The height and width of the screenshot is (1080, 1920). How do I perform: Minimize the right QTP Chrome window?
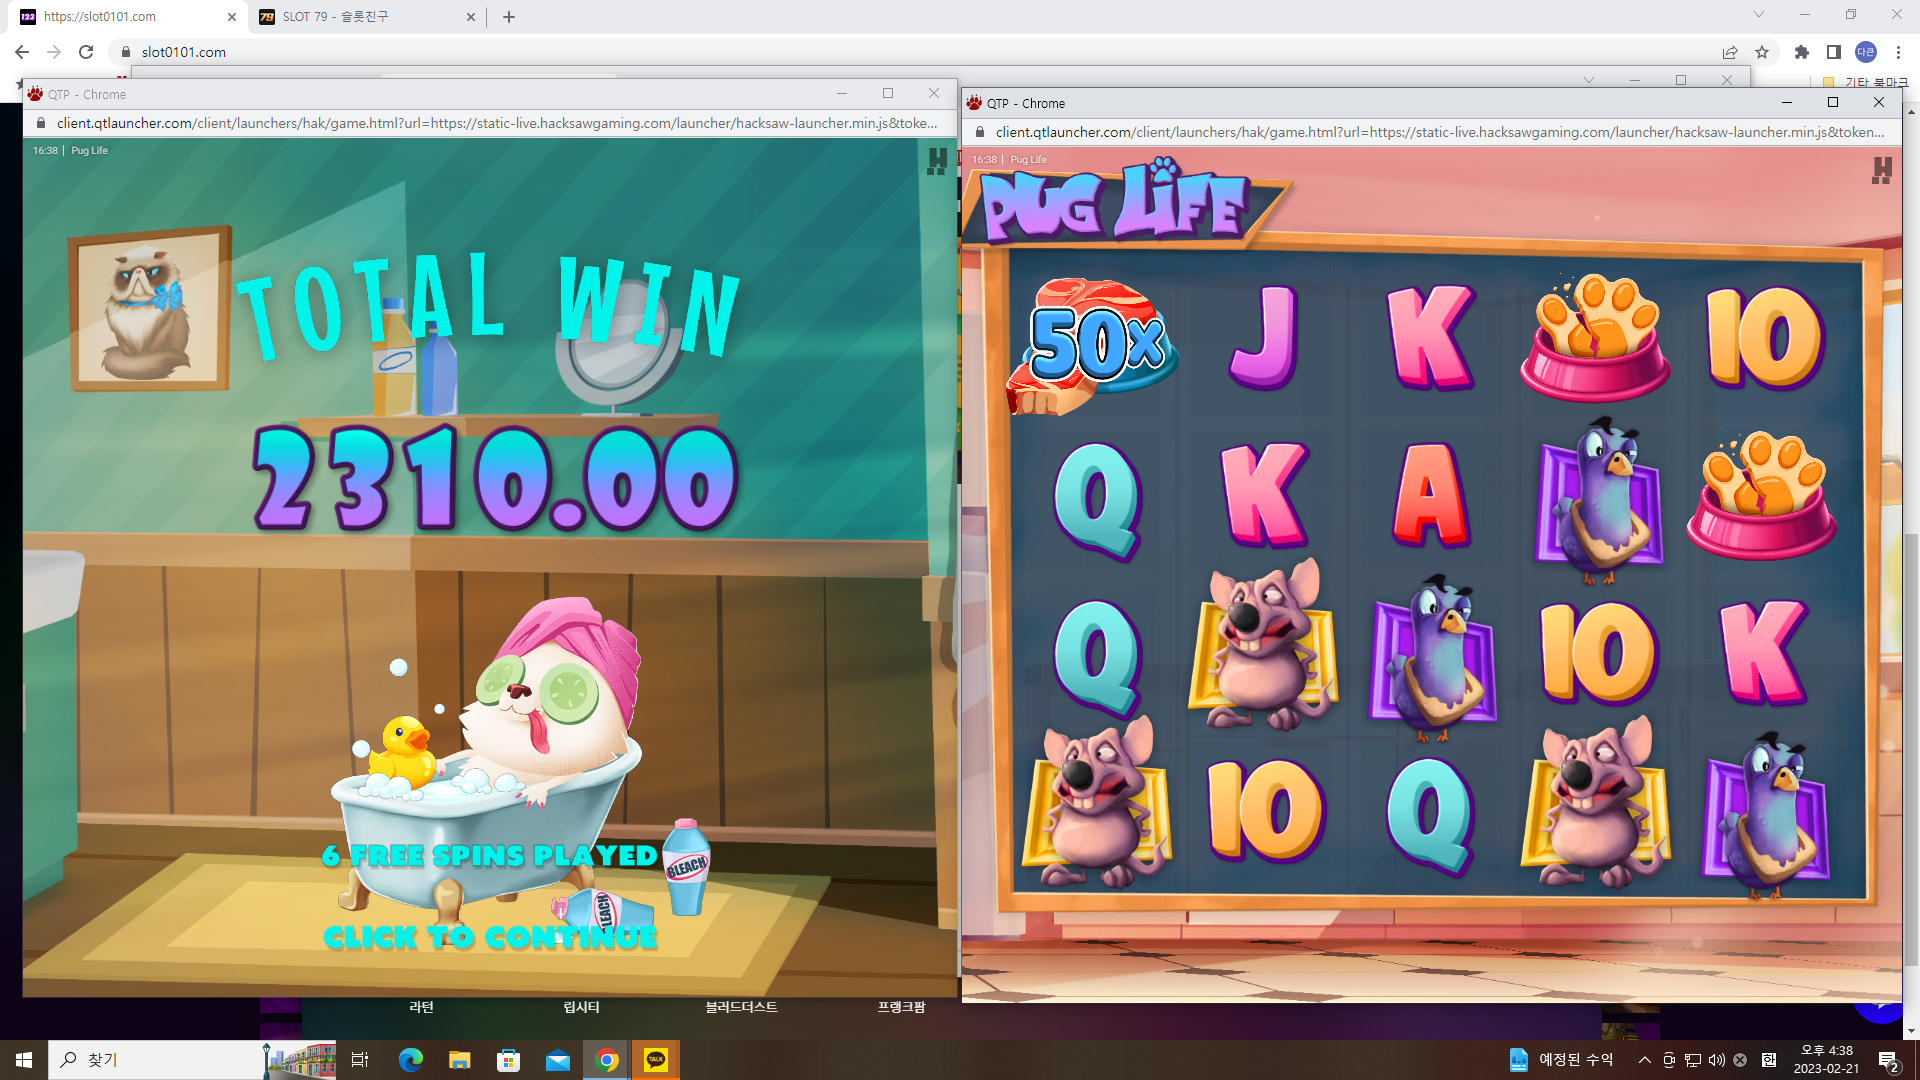[1786, 103]
